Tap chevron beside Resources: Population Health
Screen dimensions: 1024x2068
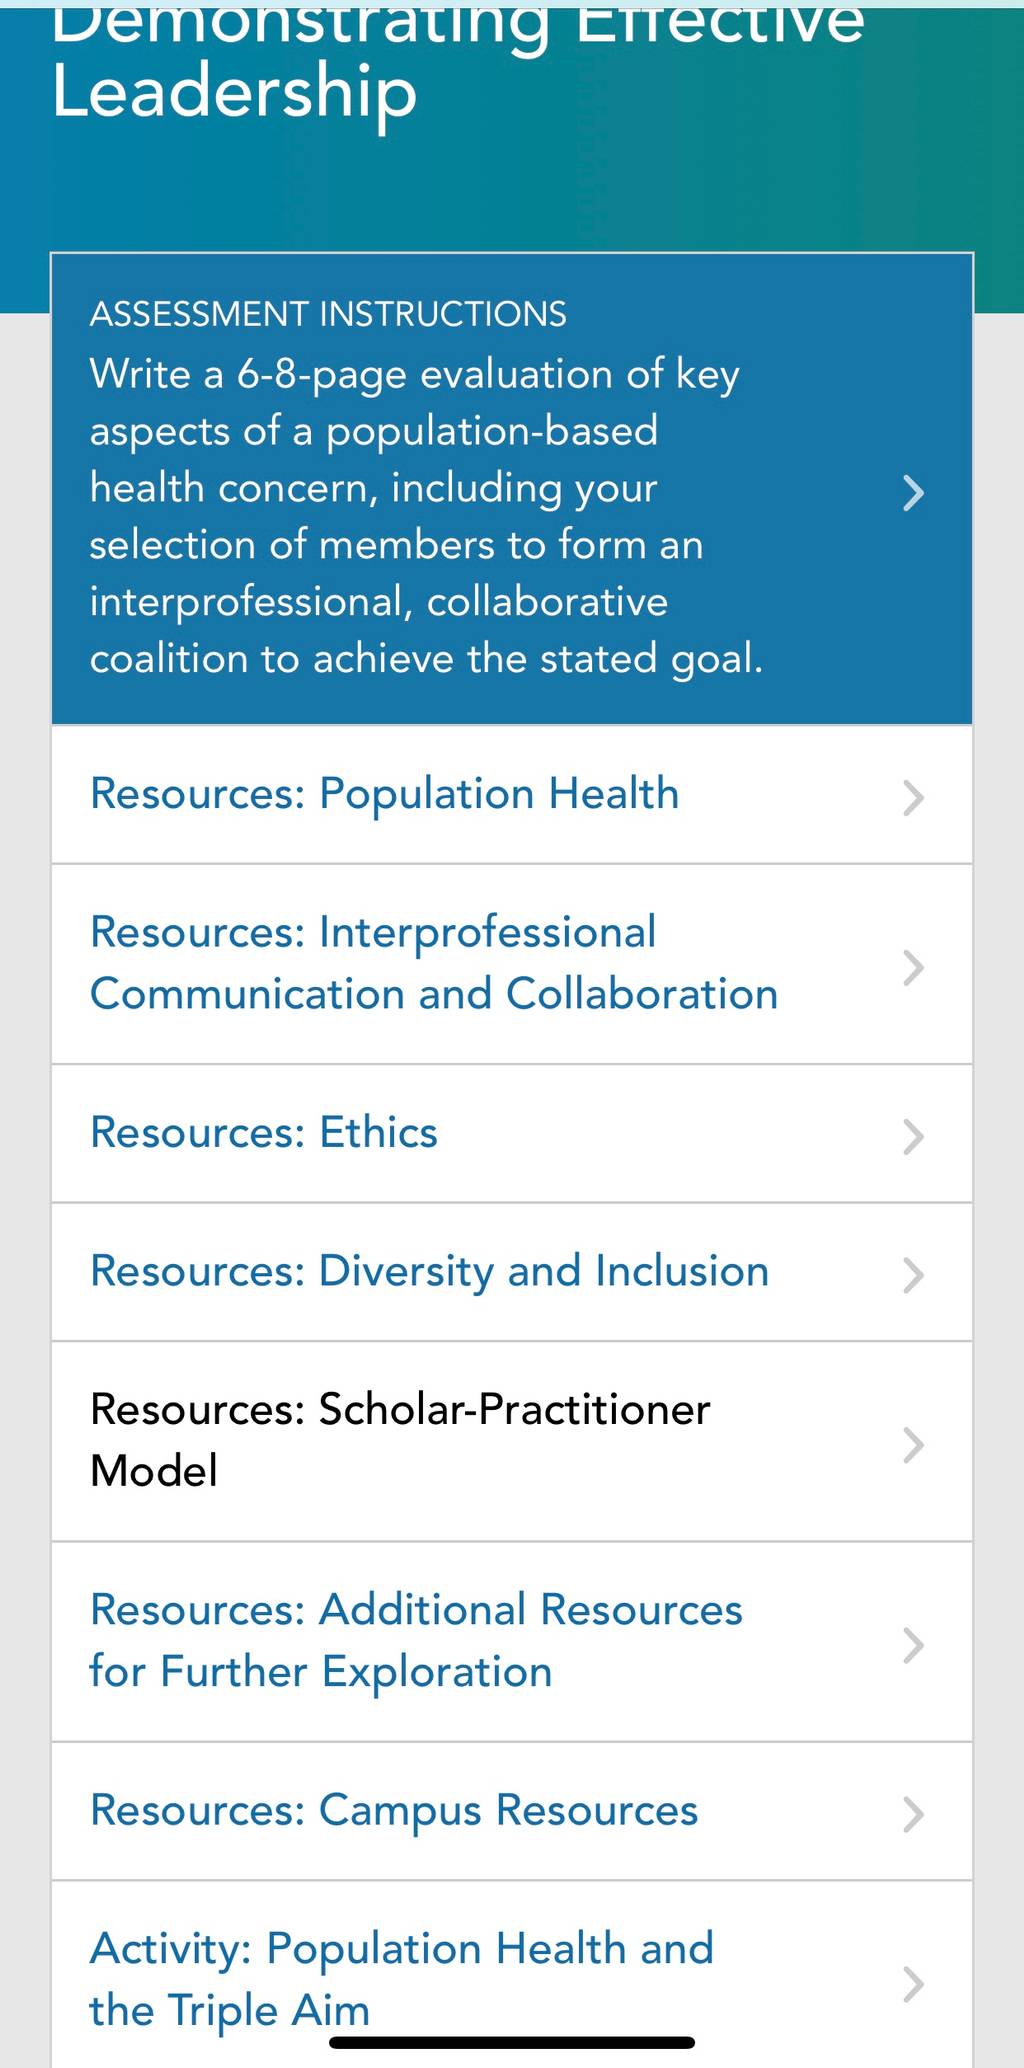tap(913, 798)
